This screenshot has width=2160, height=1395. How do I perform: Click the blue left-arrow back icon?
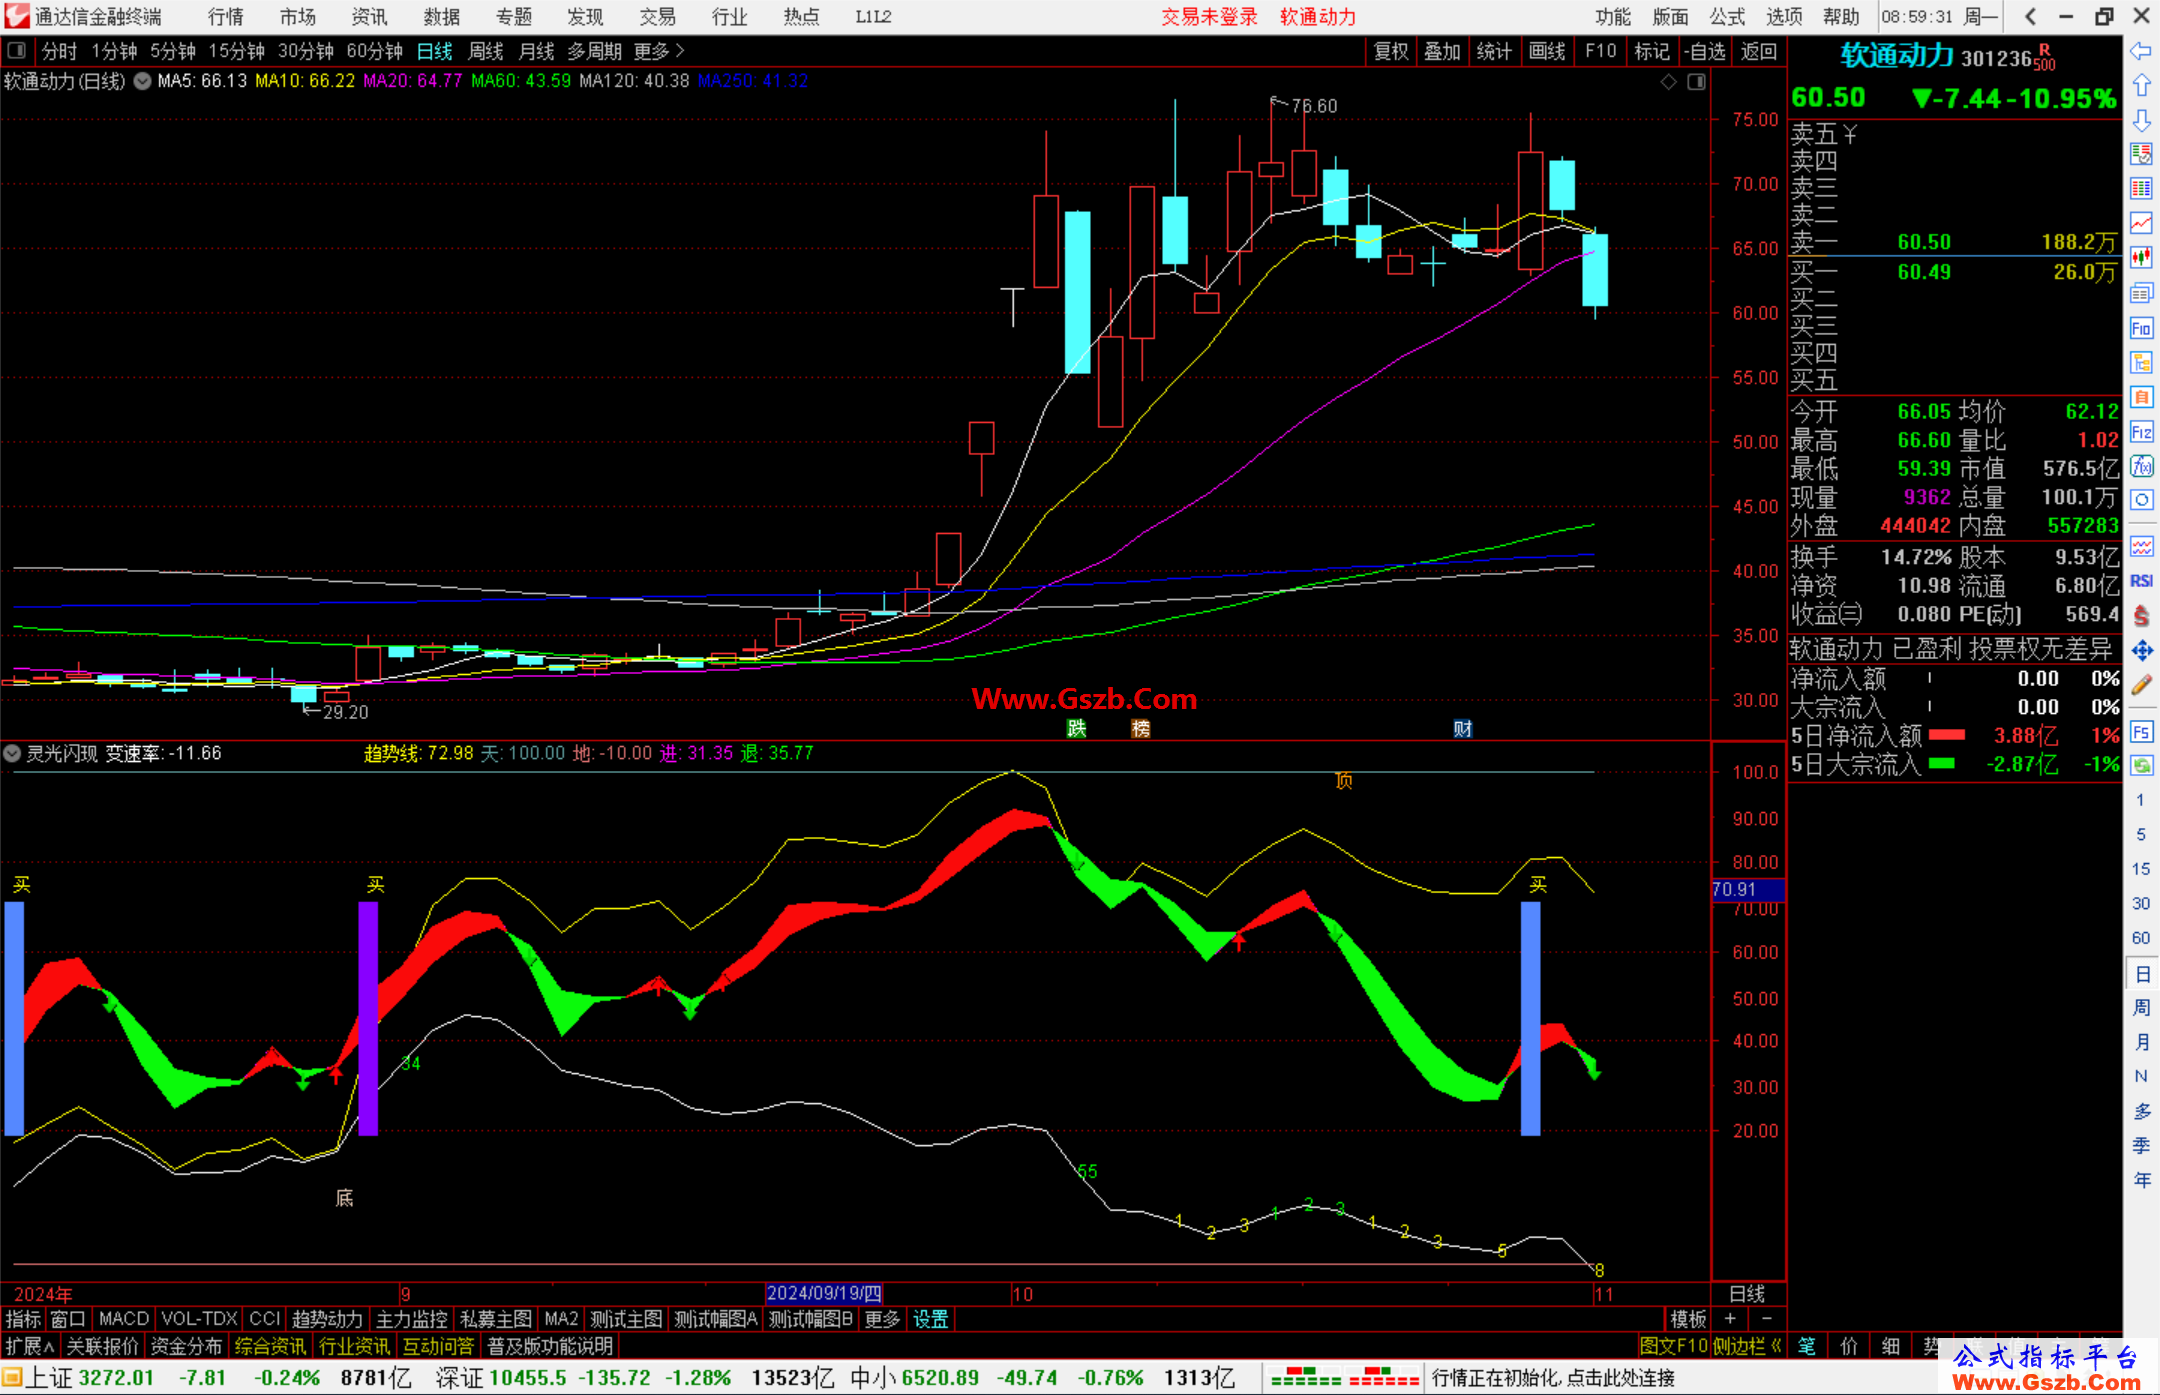tap(2141, 51)
